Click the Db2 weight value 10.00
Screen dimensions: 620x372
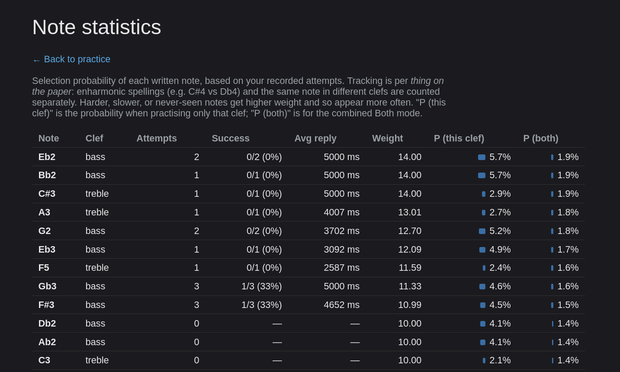pyautogui.click(x=410, y=323)
